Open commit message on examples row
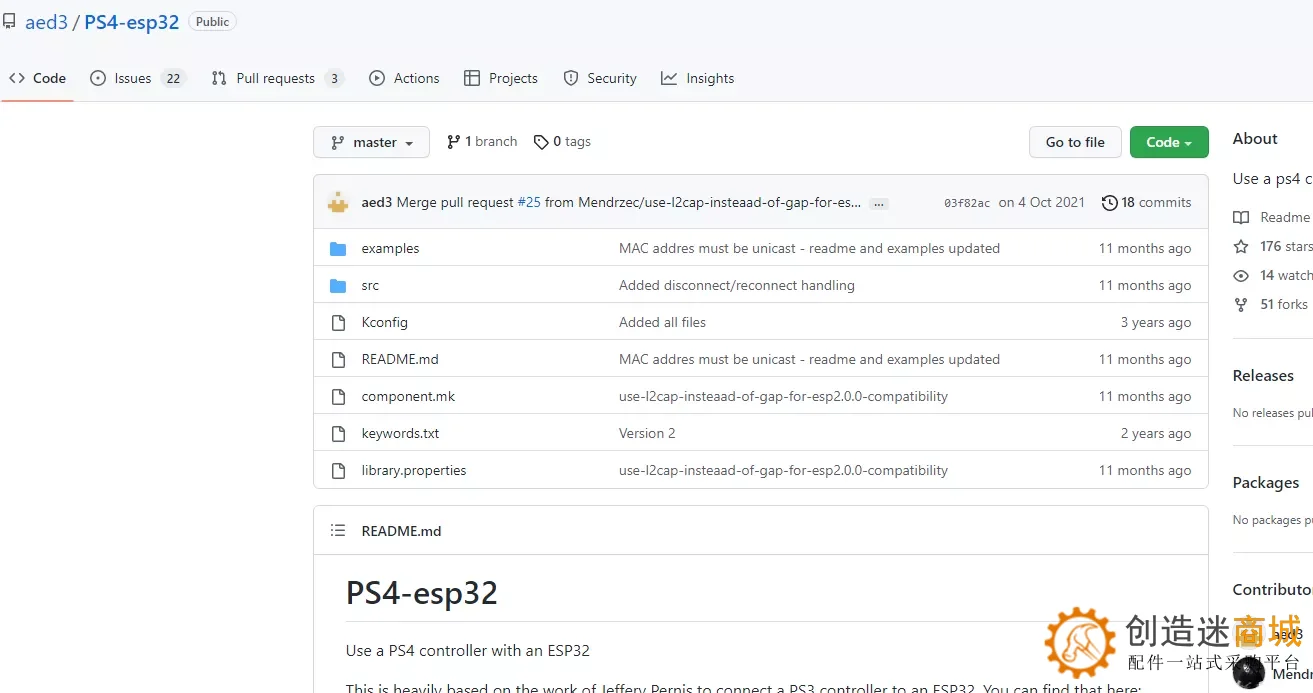This screenshot has height=693, width=1313. pos(809,248)
